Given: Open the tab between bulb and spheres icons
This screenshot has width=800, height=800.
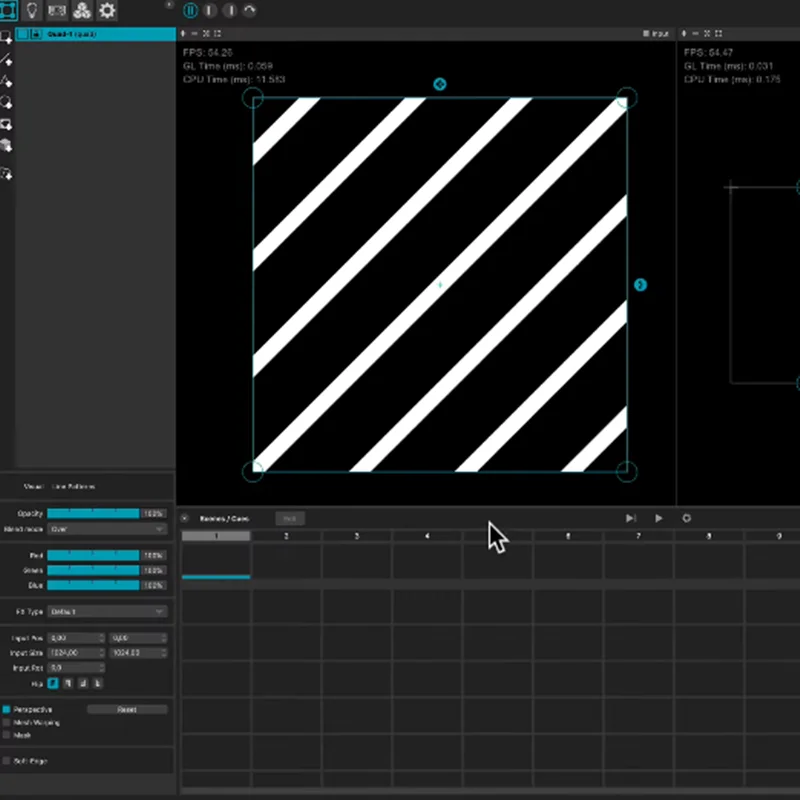Looking at the screenshot, I should pos(57,10).
